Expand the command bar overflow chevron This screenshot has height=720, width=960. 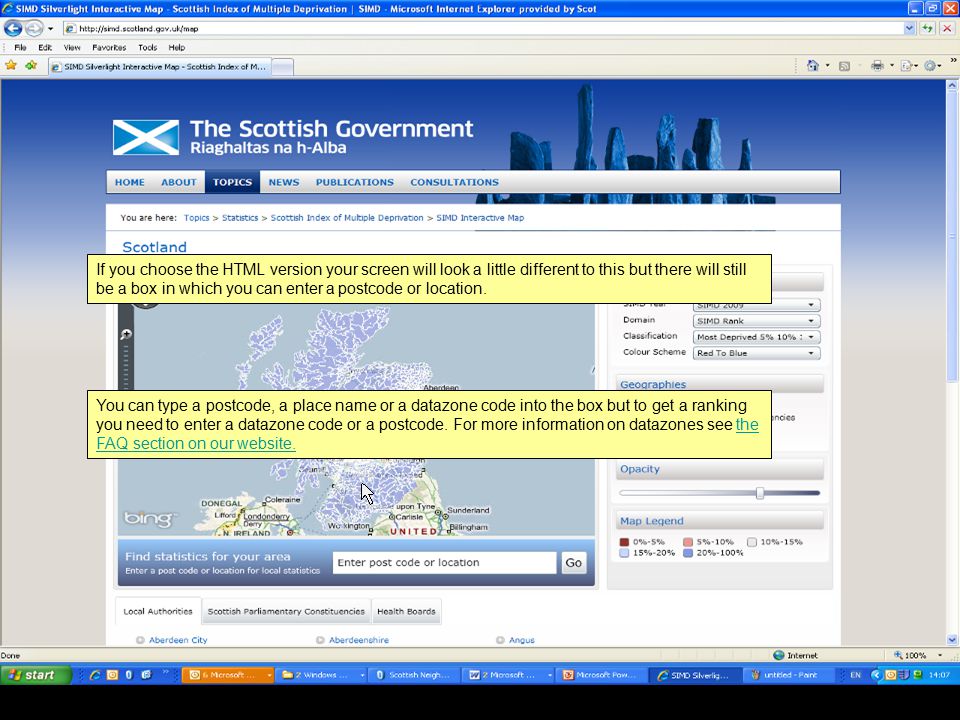953,61
